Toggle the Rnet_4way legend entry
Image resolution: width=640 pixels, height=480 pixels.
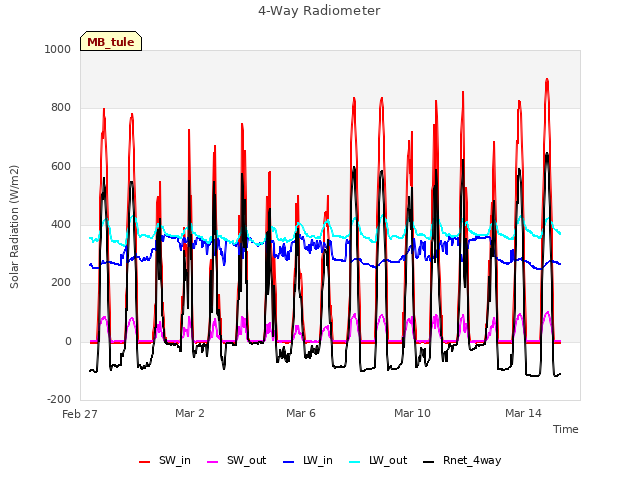pyautogui.click(x=462, y=461)
